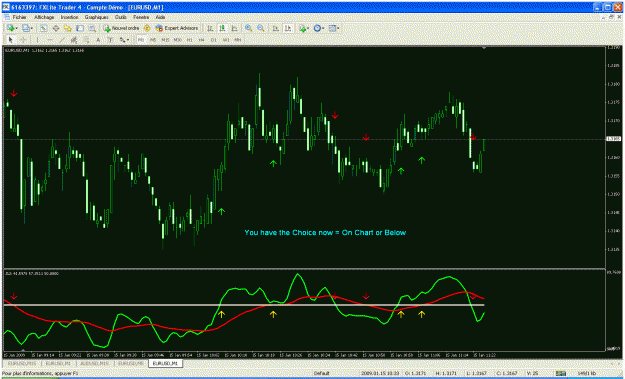Viewport: 625px width, 379px height.
Task: Switch to line chart display
Action: pyautogui.click(x=234, y=28)
